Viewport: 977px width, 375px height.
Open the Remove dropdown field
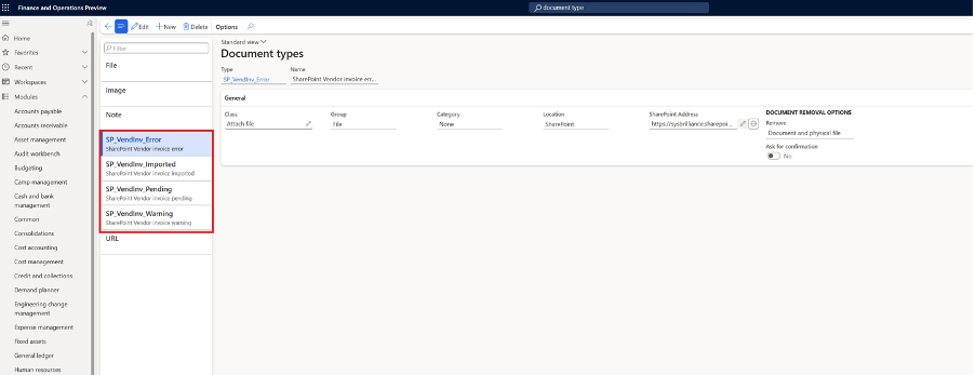point(809,133)
